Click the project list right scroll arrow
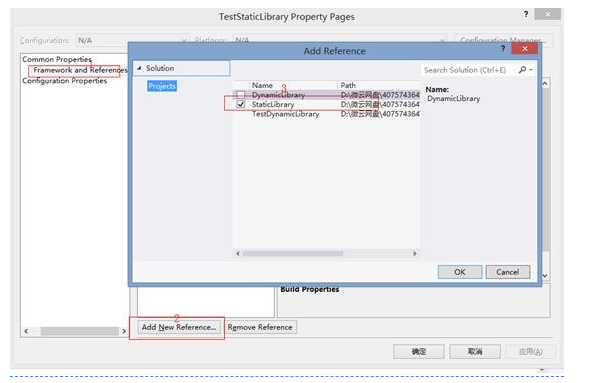The image size is (593, 383). pyautogui.click(x=415, y=253)
